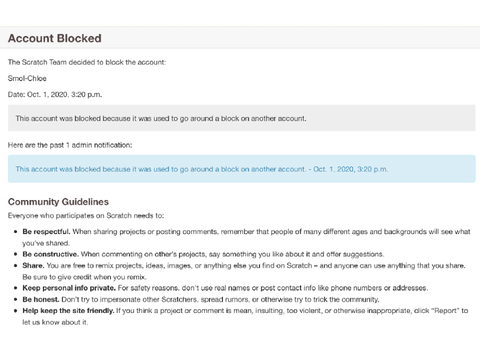Click the Community Guidelines heading

click(x=58, y=202)
